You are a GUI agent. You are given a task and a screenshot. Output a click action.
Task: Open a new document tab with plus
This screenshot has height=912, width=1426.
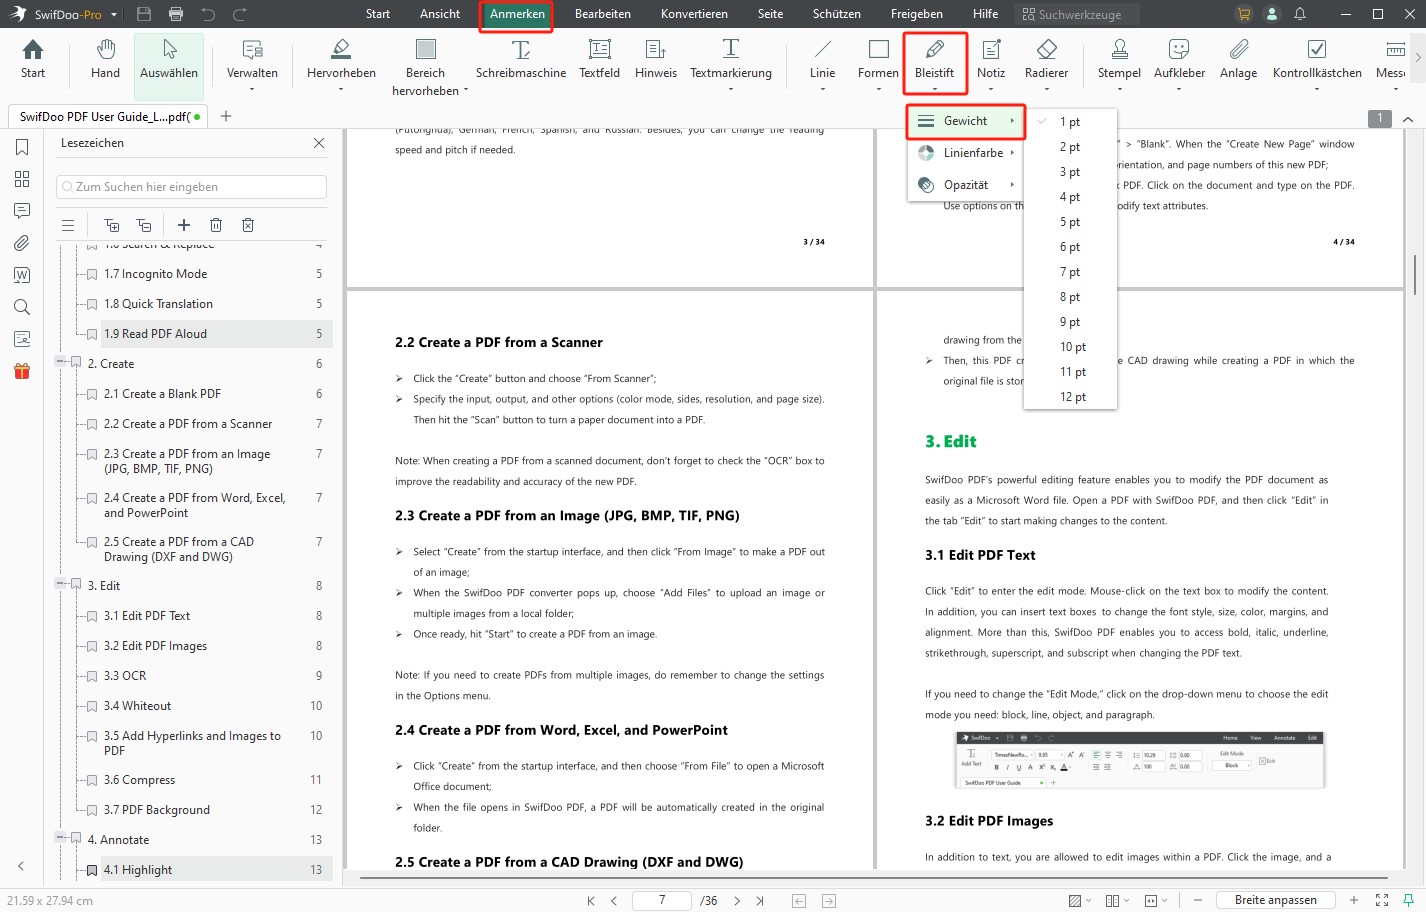click(226, 116)
